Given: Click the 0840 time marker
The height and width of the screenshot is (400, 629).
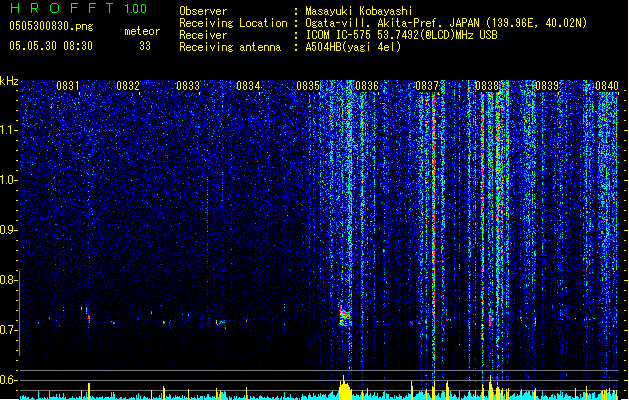Looking at the screenshot, I should 607,86.
